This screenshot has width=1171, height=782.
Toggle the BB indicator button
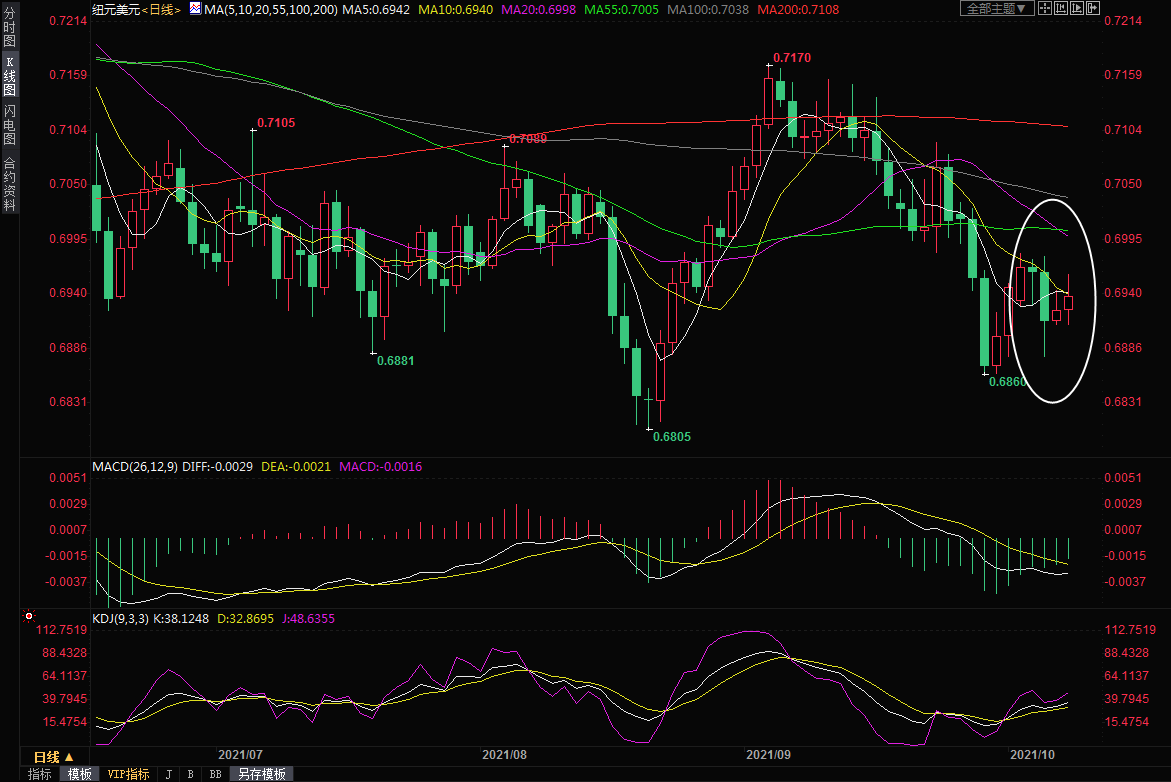215,774
